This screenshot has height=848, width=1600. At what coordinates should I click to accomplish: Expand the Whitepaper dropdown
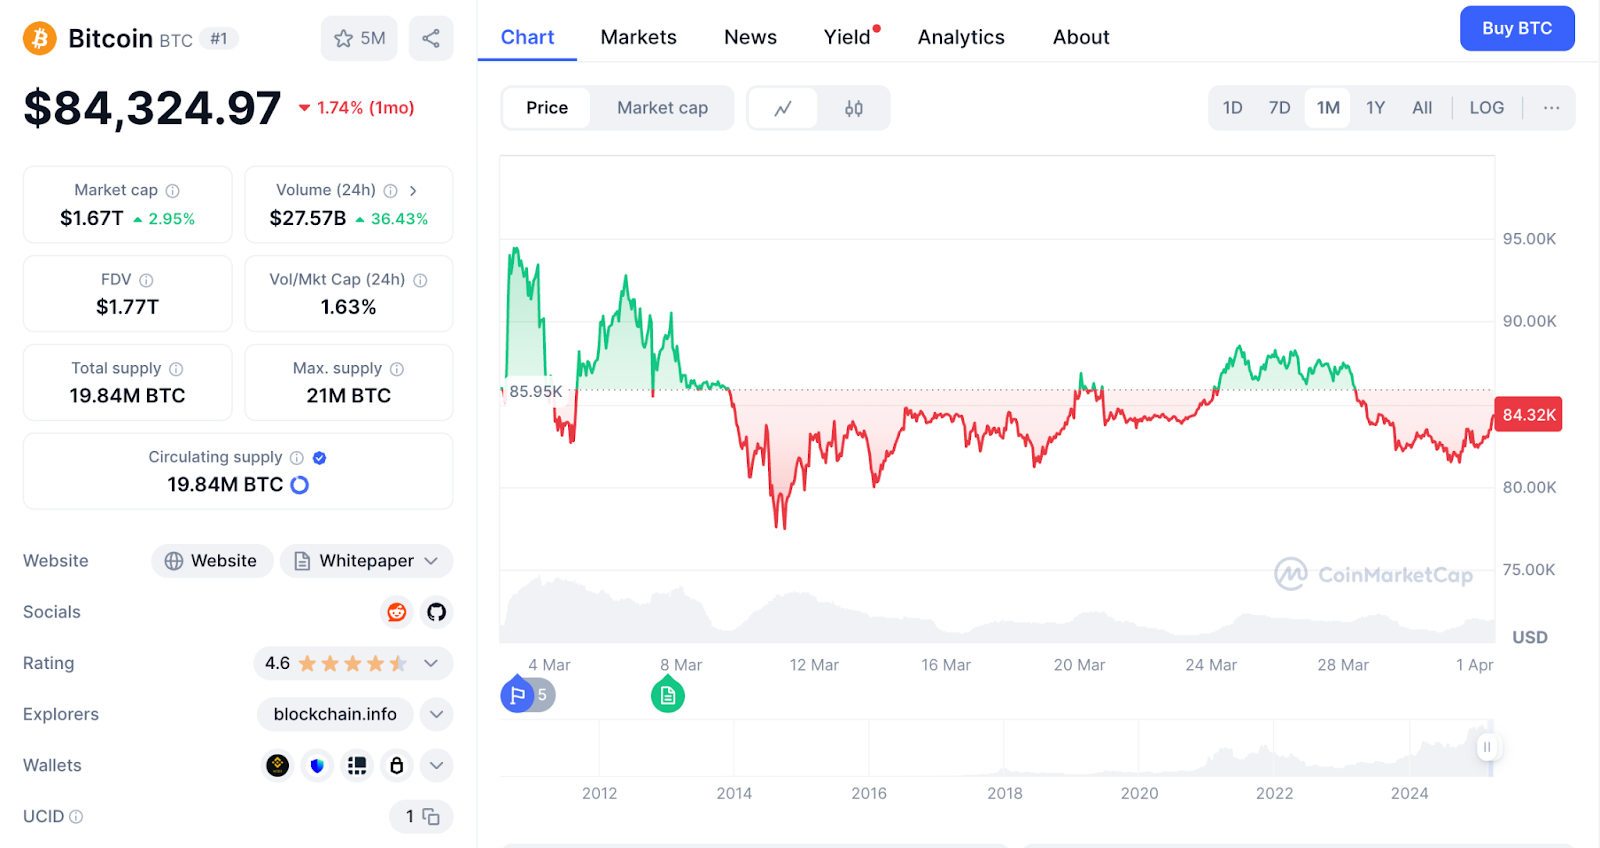click(366, 561)
